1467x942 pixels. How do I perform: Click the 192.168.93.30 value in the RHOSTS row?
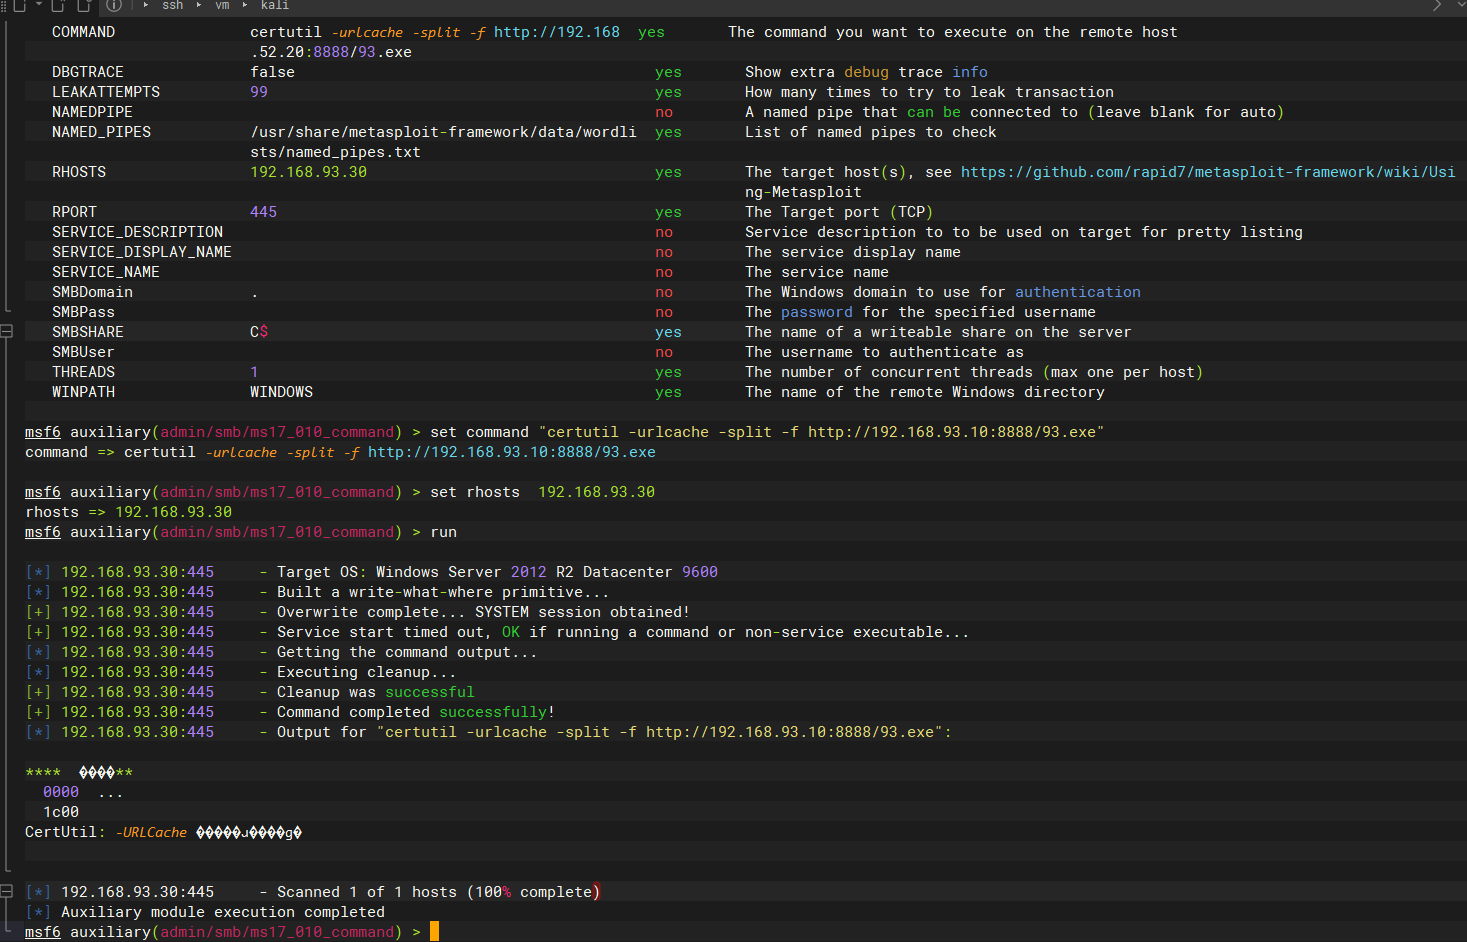pyautogui.click(x=309, y=172)
